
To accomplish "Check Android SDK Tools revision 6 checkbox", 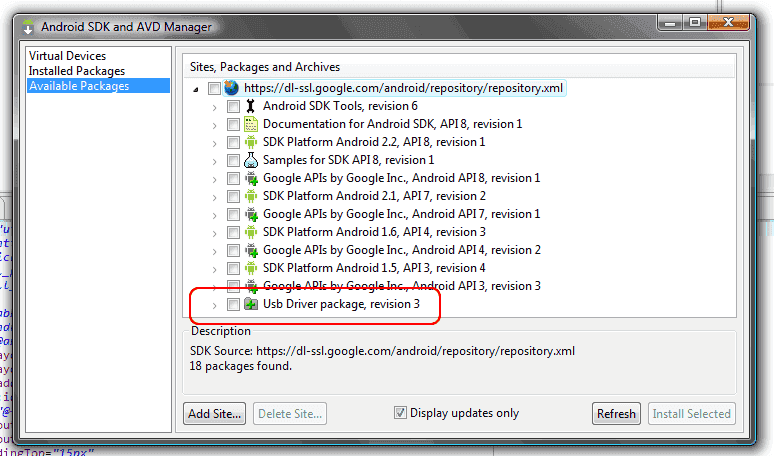I will click(233, 106).
